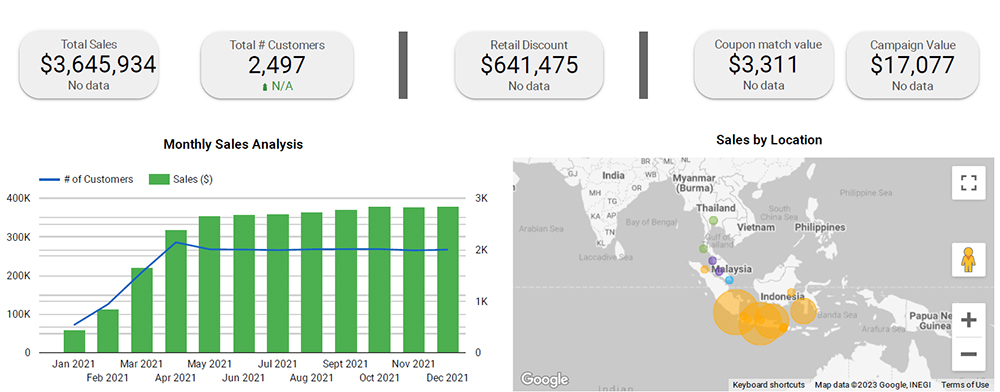Click the Retail Discount scorecard
Image resolution: width=1000 pixels, height=392 pixels.
(529, 64)
